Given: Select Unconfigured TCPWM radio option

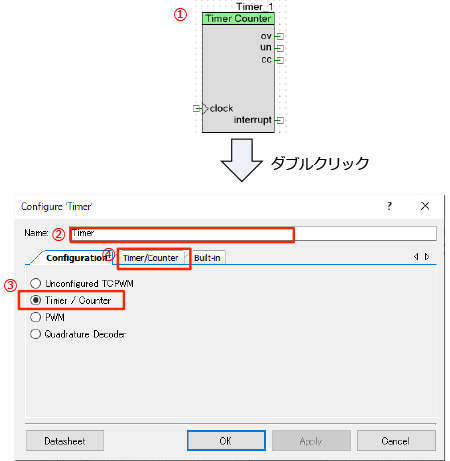Looking at the screenshot, I should (35, 283).
